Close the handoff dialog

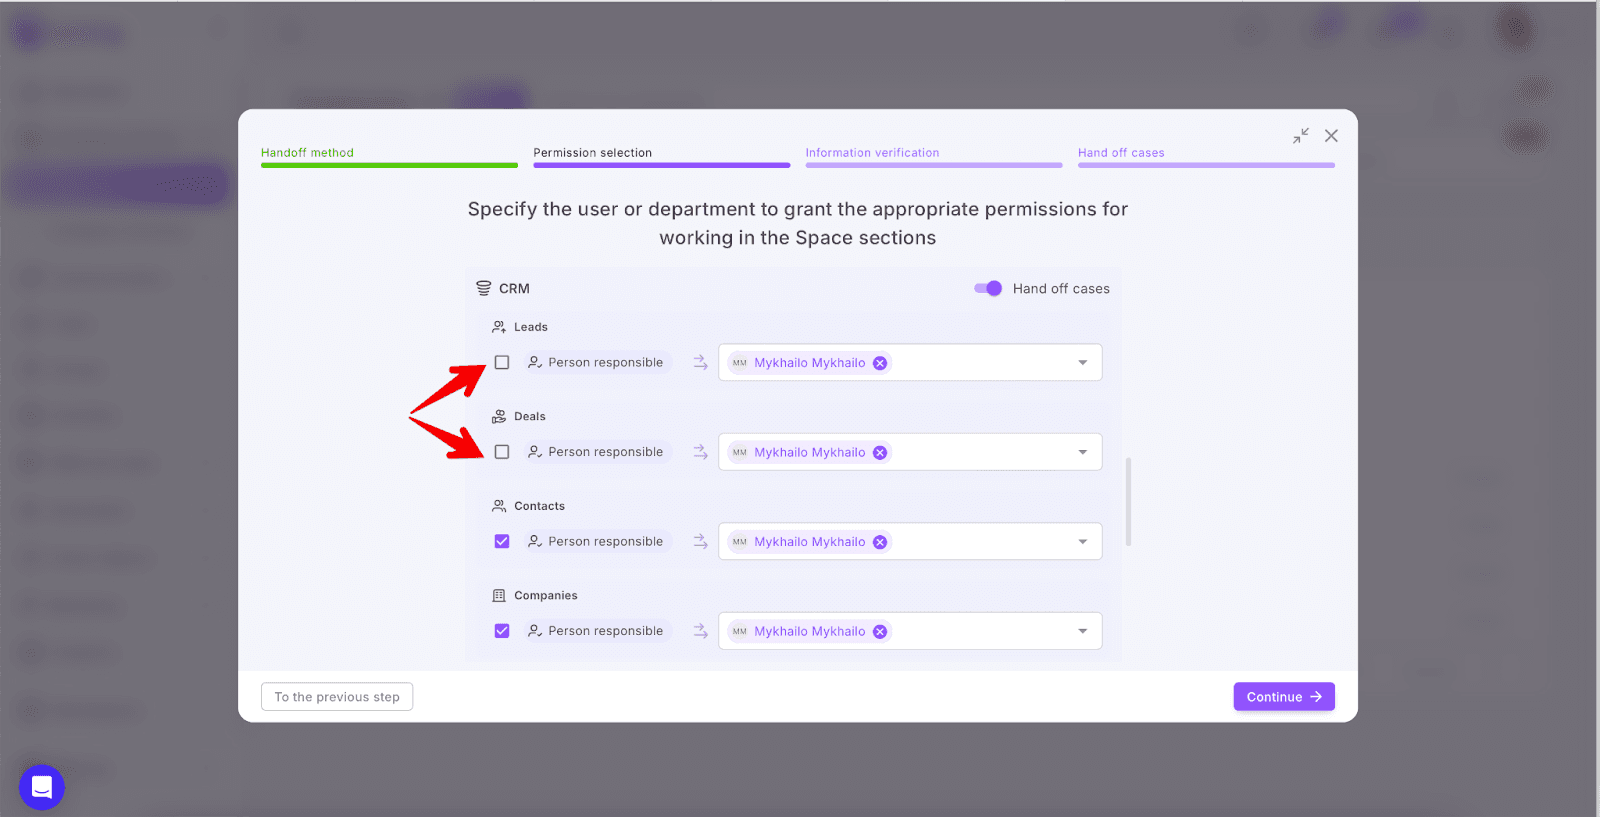pos(1331,136)
